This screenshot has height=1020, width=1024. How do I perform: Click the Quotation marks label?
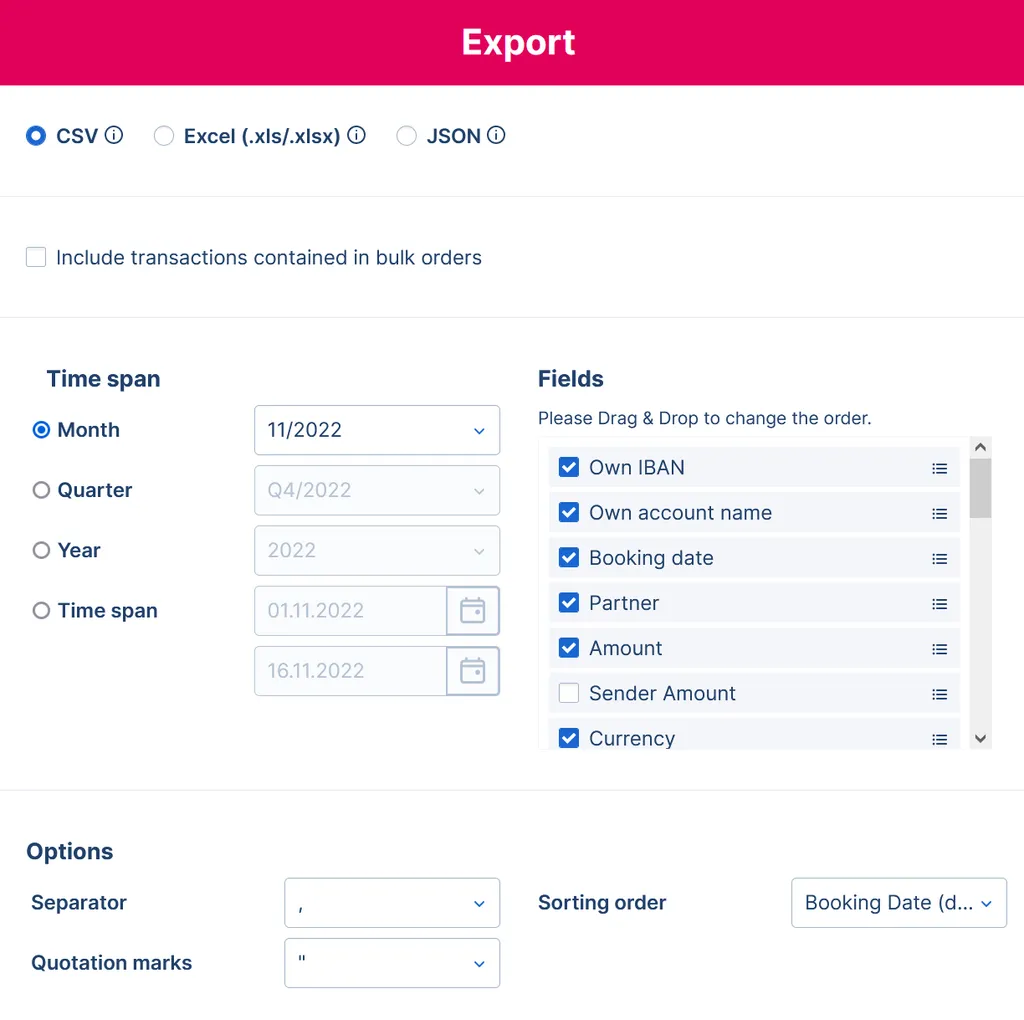coord(112,963)
